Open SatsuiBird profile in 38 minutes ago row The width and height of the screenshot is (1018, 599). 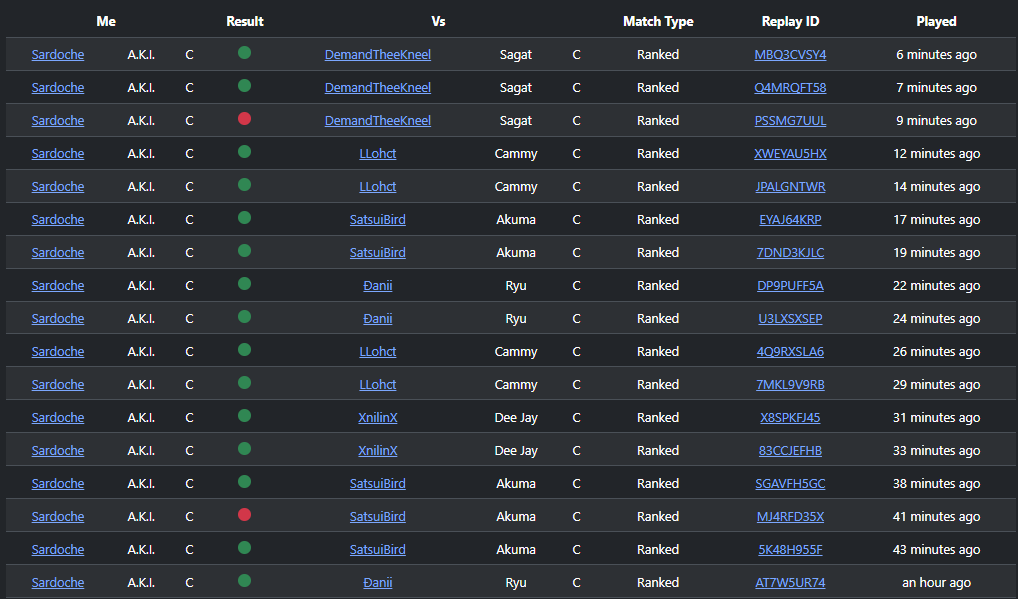[378, 483]
